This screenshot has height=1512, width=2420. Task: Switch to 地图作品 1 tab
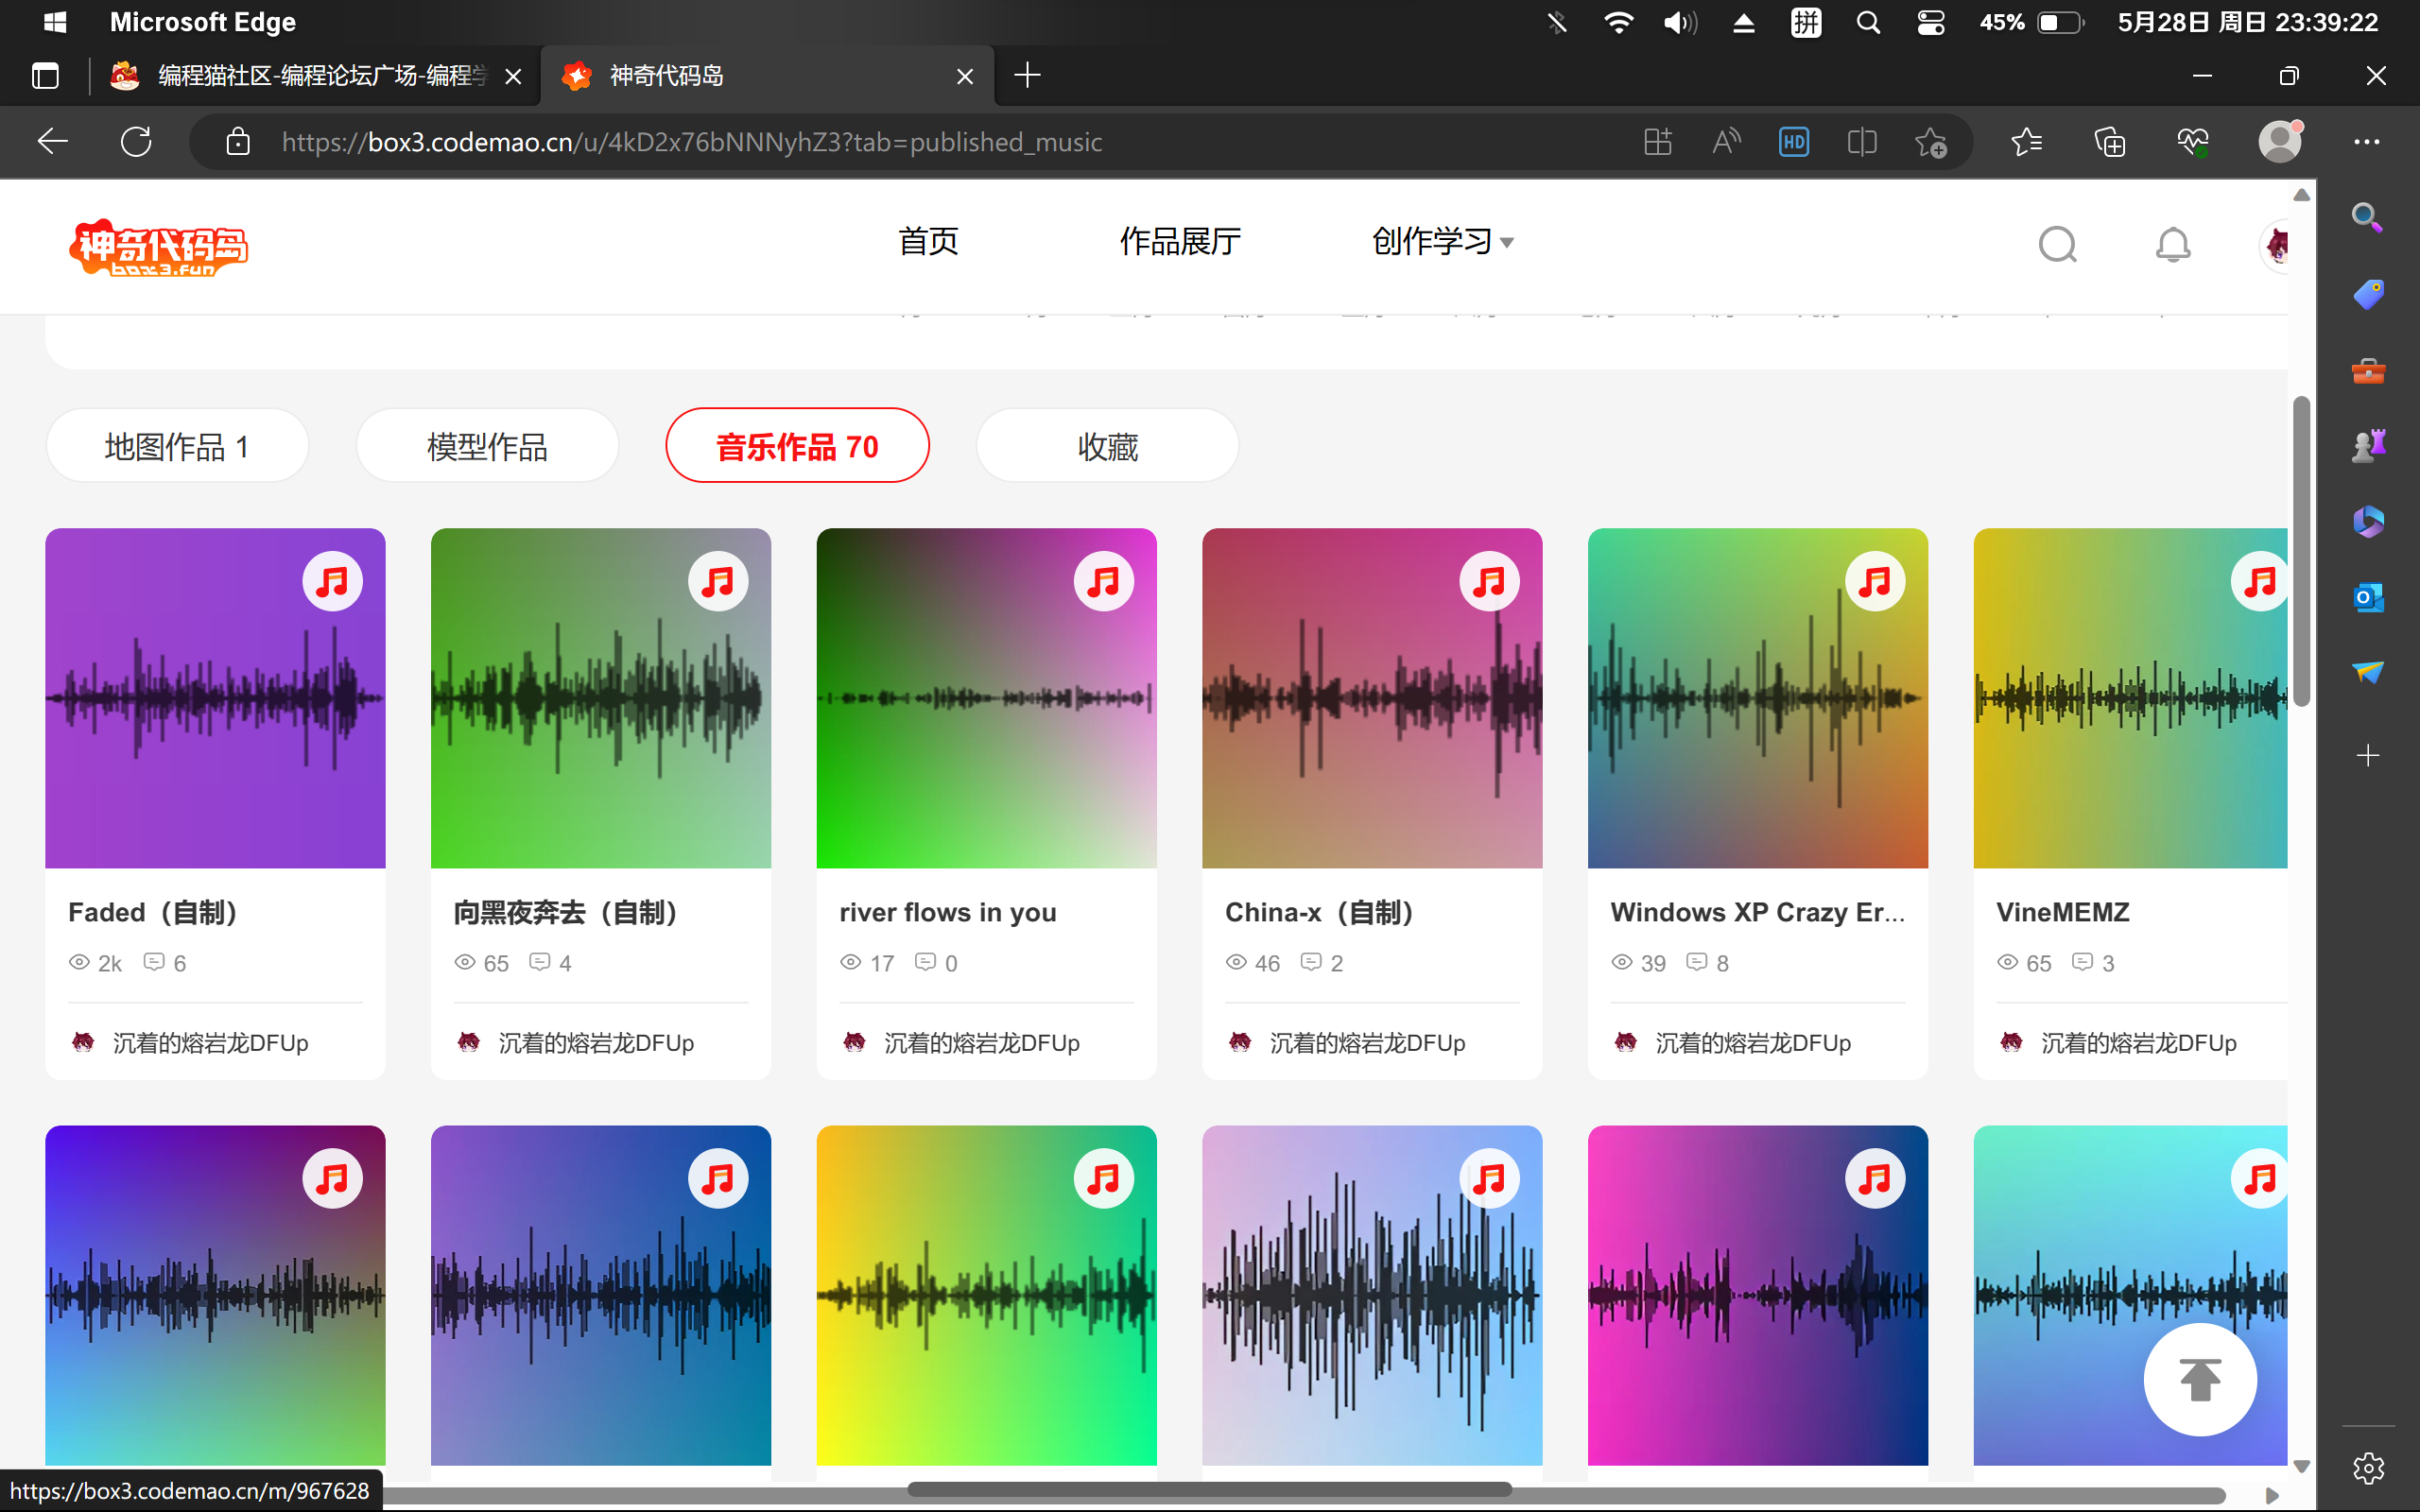coord(177,446)
